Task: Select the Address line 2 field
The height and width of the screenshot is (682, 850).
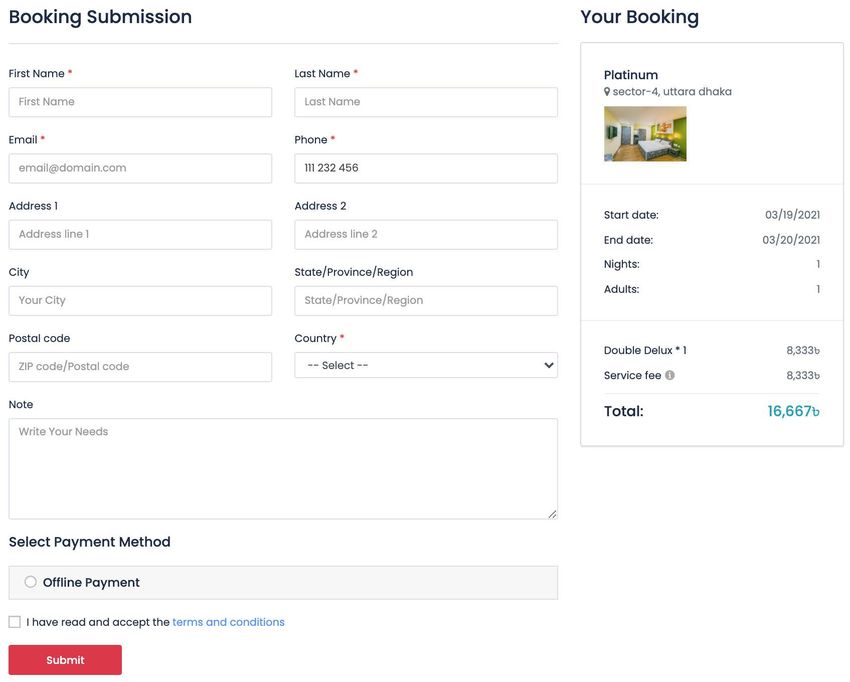Action: (x=426, y=234)
